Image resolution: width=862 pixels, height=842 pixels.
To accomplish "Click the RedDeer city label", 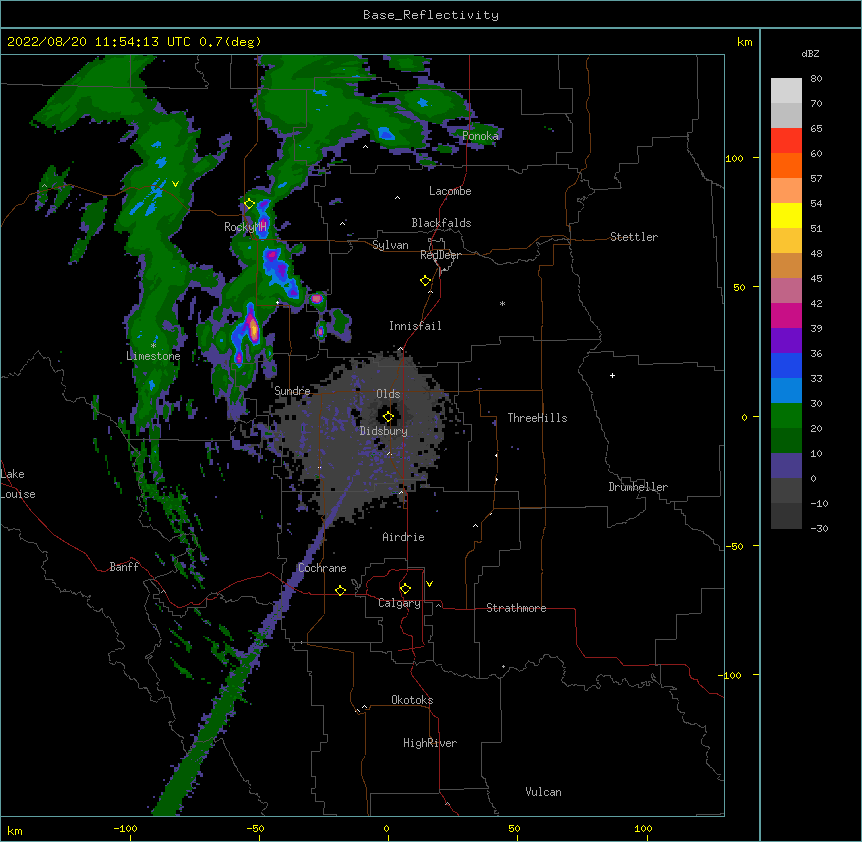I will coord(440,255).
